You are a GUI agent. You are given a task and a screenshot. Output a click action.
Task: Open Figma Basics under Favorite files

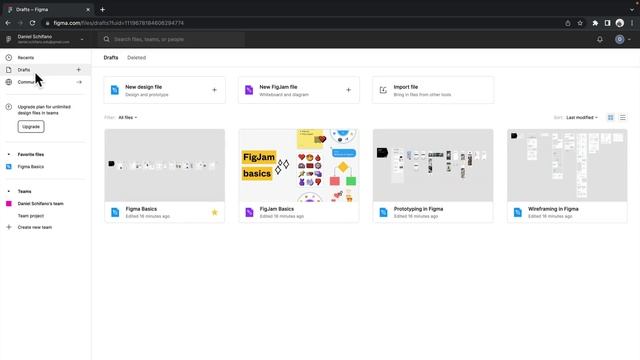point(31,167)
